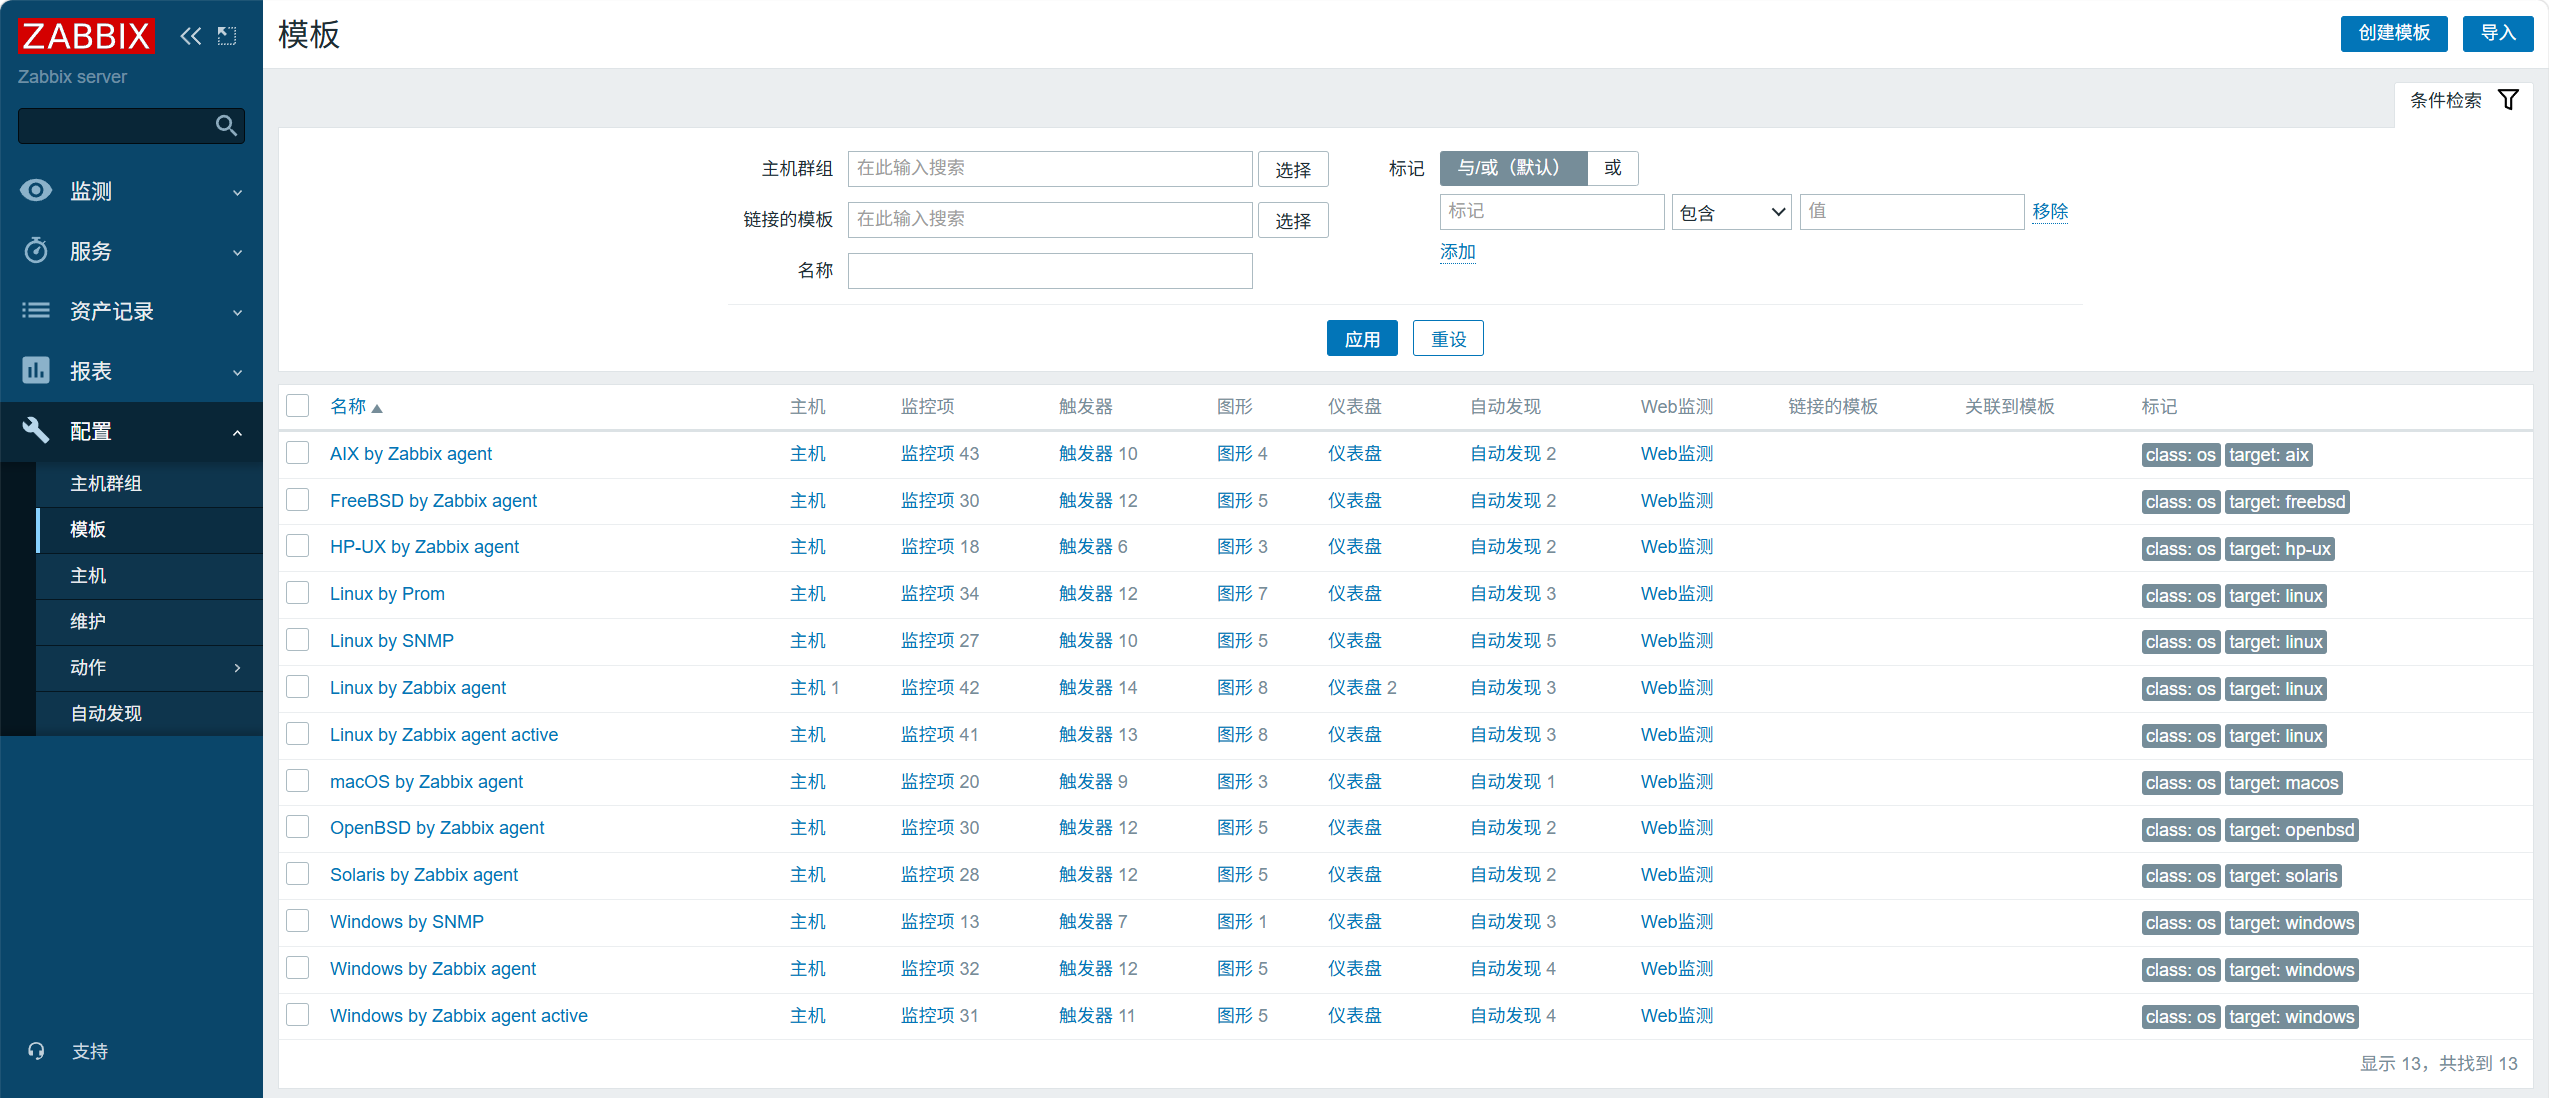This screenshot has width=2549, height=1098.
Task: Select the macOS by Zabbix agent checkbox
Action: point(298,780)
